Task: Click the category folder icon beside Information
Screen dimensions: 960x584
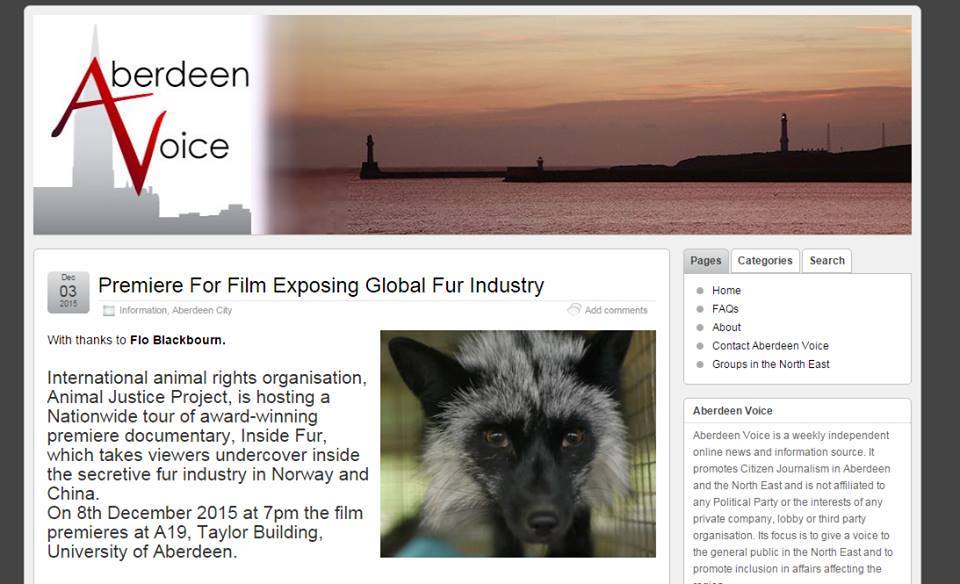Action: click(109, 310)
